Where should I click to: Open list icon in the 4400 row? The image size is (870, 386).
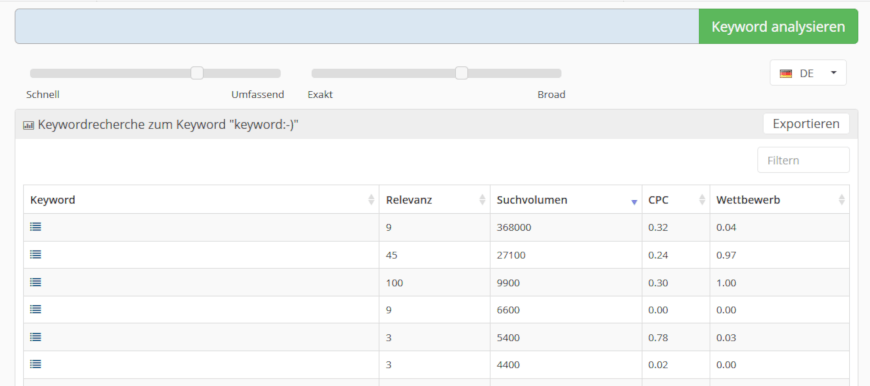[36, 364]
